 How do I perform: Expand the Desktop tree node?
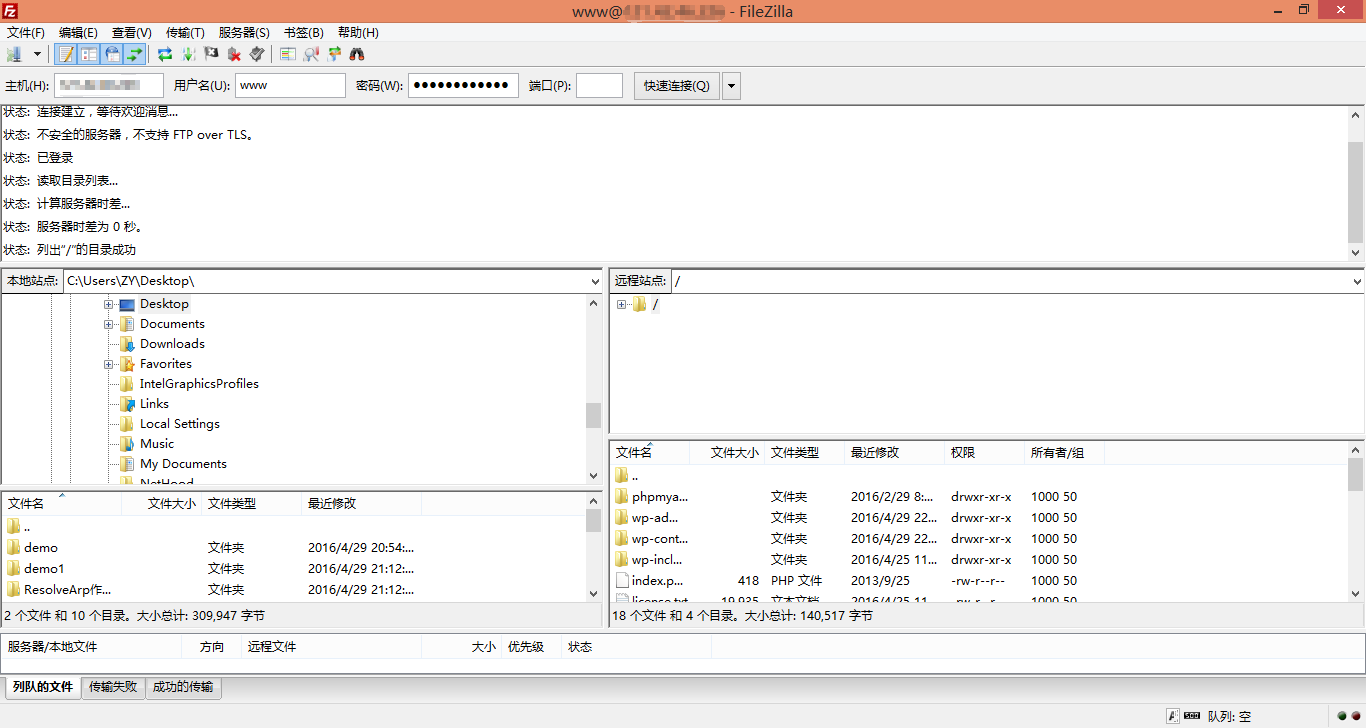point(108,304)
